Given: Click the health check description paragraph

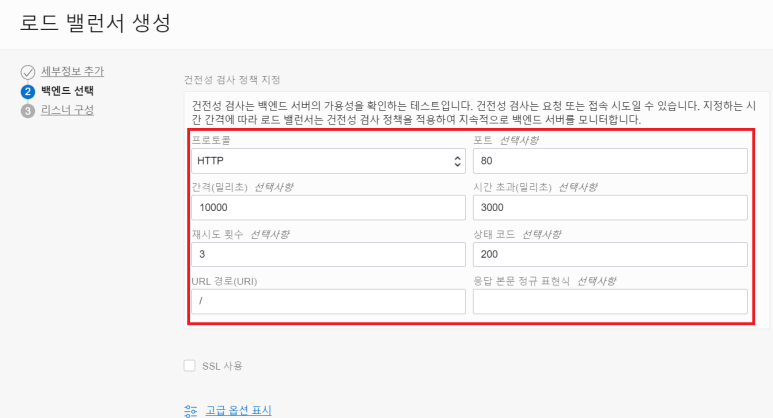Looking at the screenshot, I should [474, 113].
